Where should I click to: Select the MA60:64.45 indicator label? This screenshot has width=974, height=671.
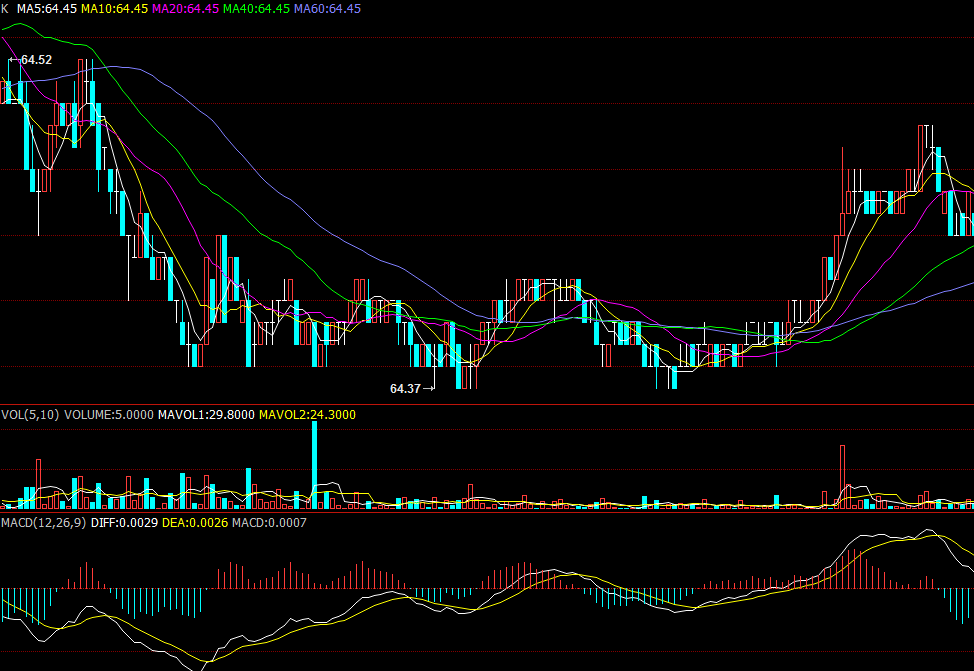[327, 9]
